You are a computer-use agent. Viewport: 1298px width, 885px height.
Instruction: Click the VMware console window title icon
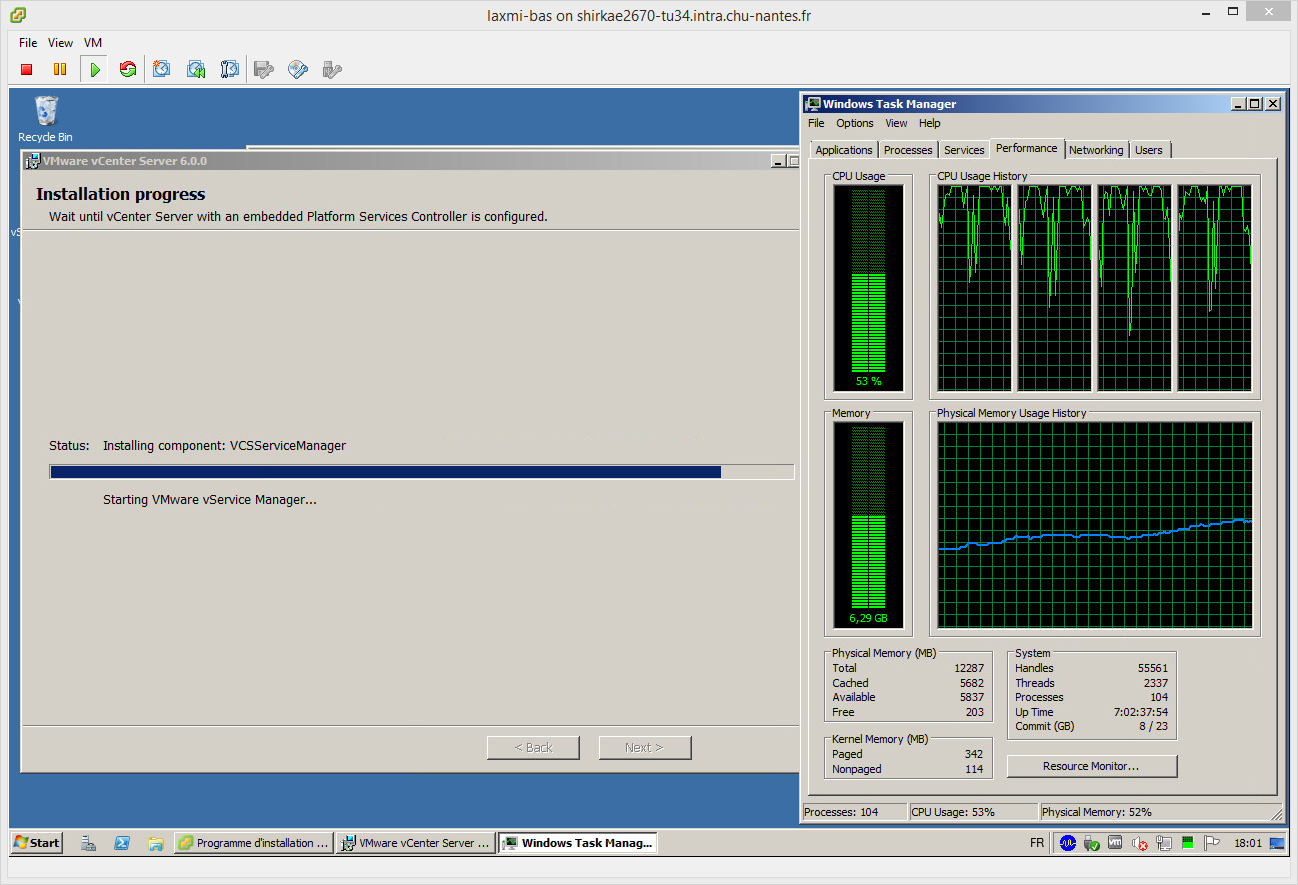(18, 15)
